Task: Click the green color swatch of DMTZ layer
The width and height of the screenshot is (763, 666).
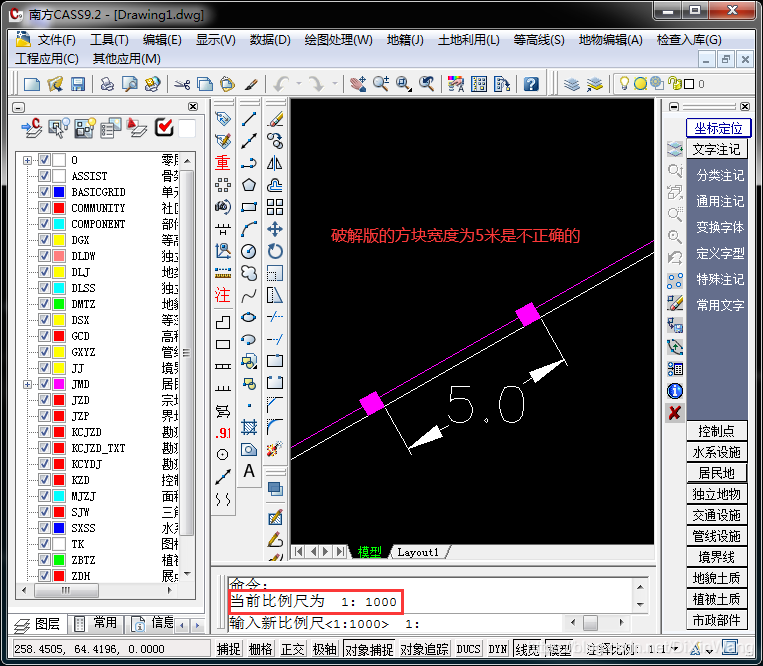Action: point(59,304)
